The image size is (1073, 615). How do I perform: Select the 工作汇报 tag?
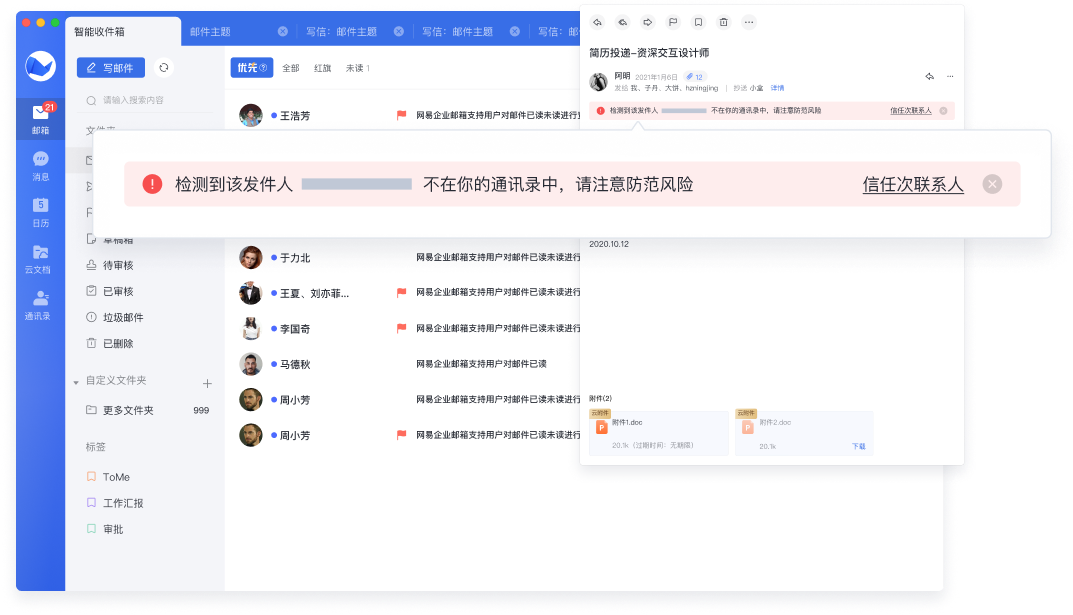point(123,503)
